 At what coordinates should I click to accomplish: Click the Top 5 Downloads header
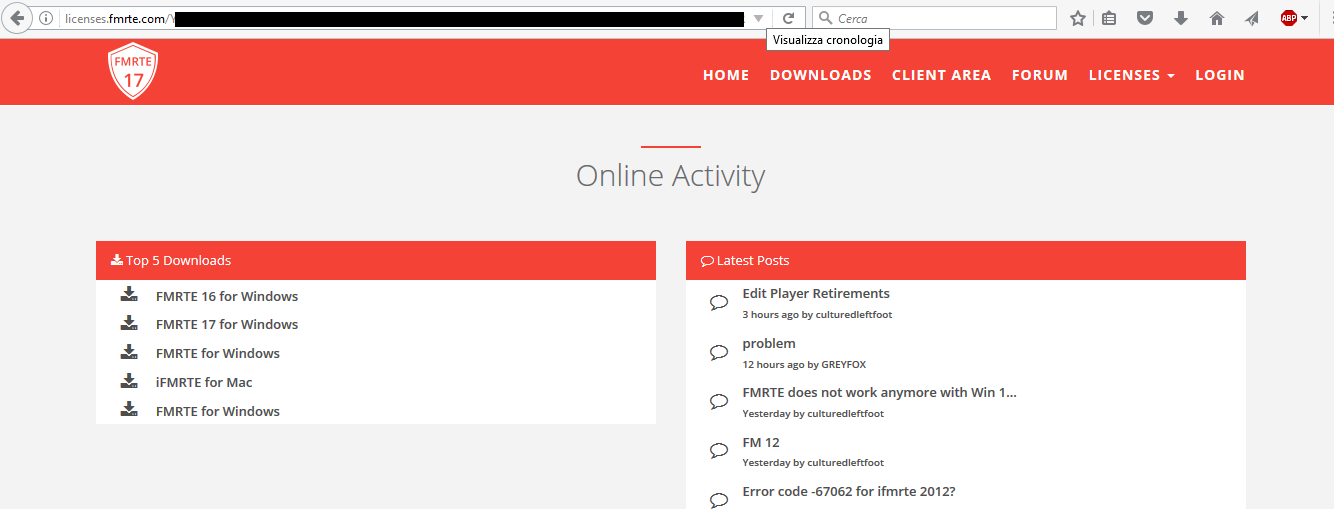pyautogui.click(x=376, y=260)
